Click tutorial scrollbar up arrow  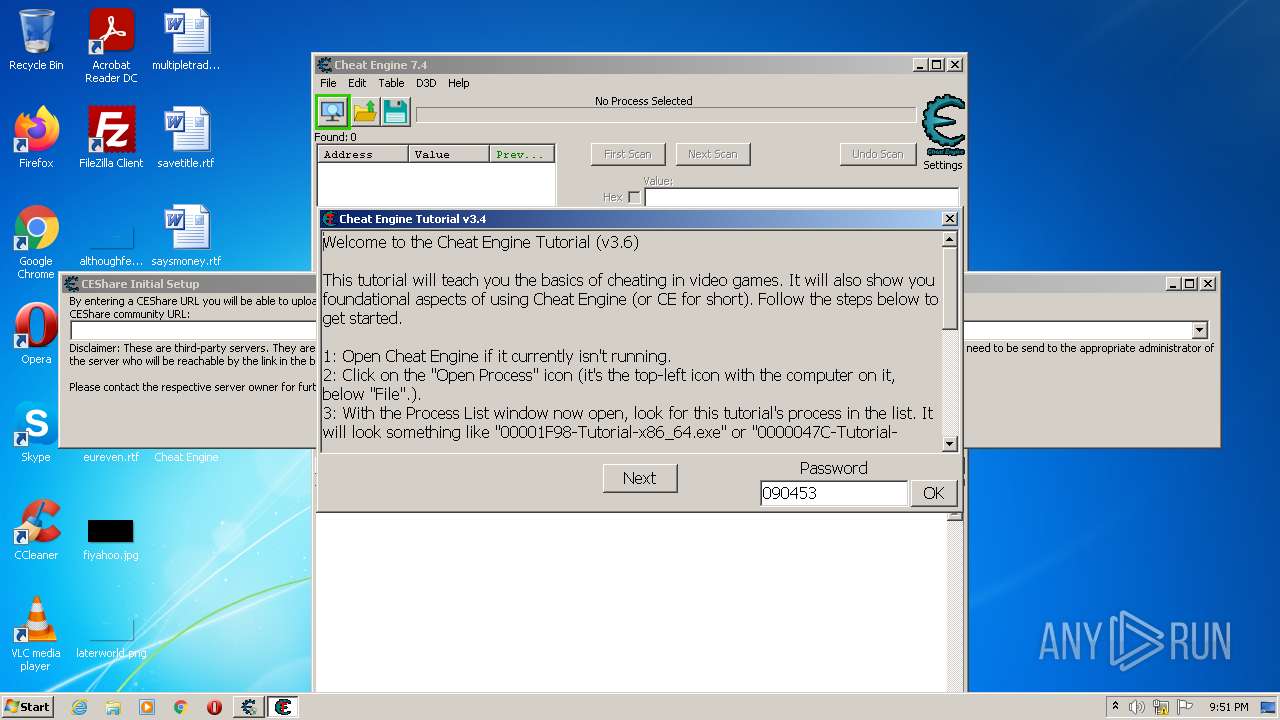point(950,239)
